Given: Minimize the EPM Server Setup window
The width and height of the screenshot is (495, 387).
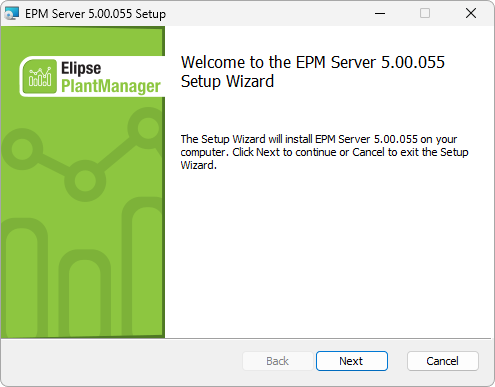Looking at the screenshot, I should [380, 13].
